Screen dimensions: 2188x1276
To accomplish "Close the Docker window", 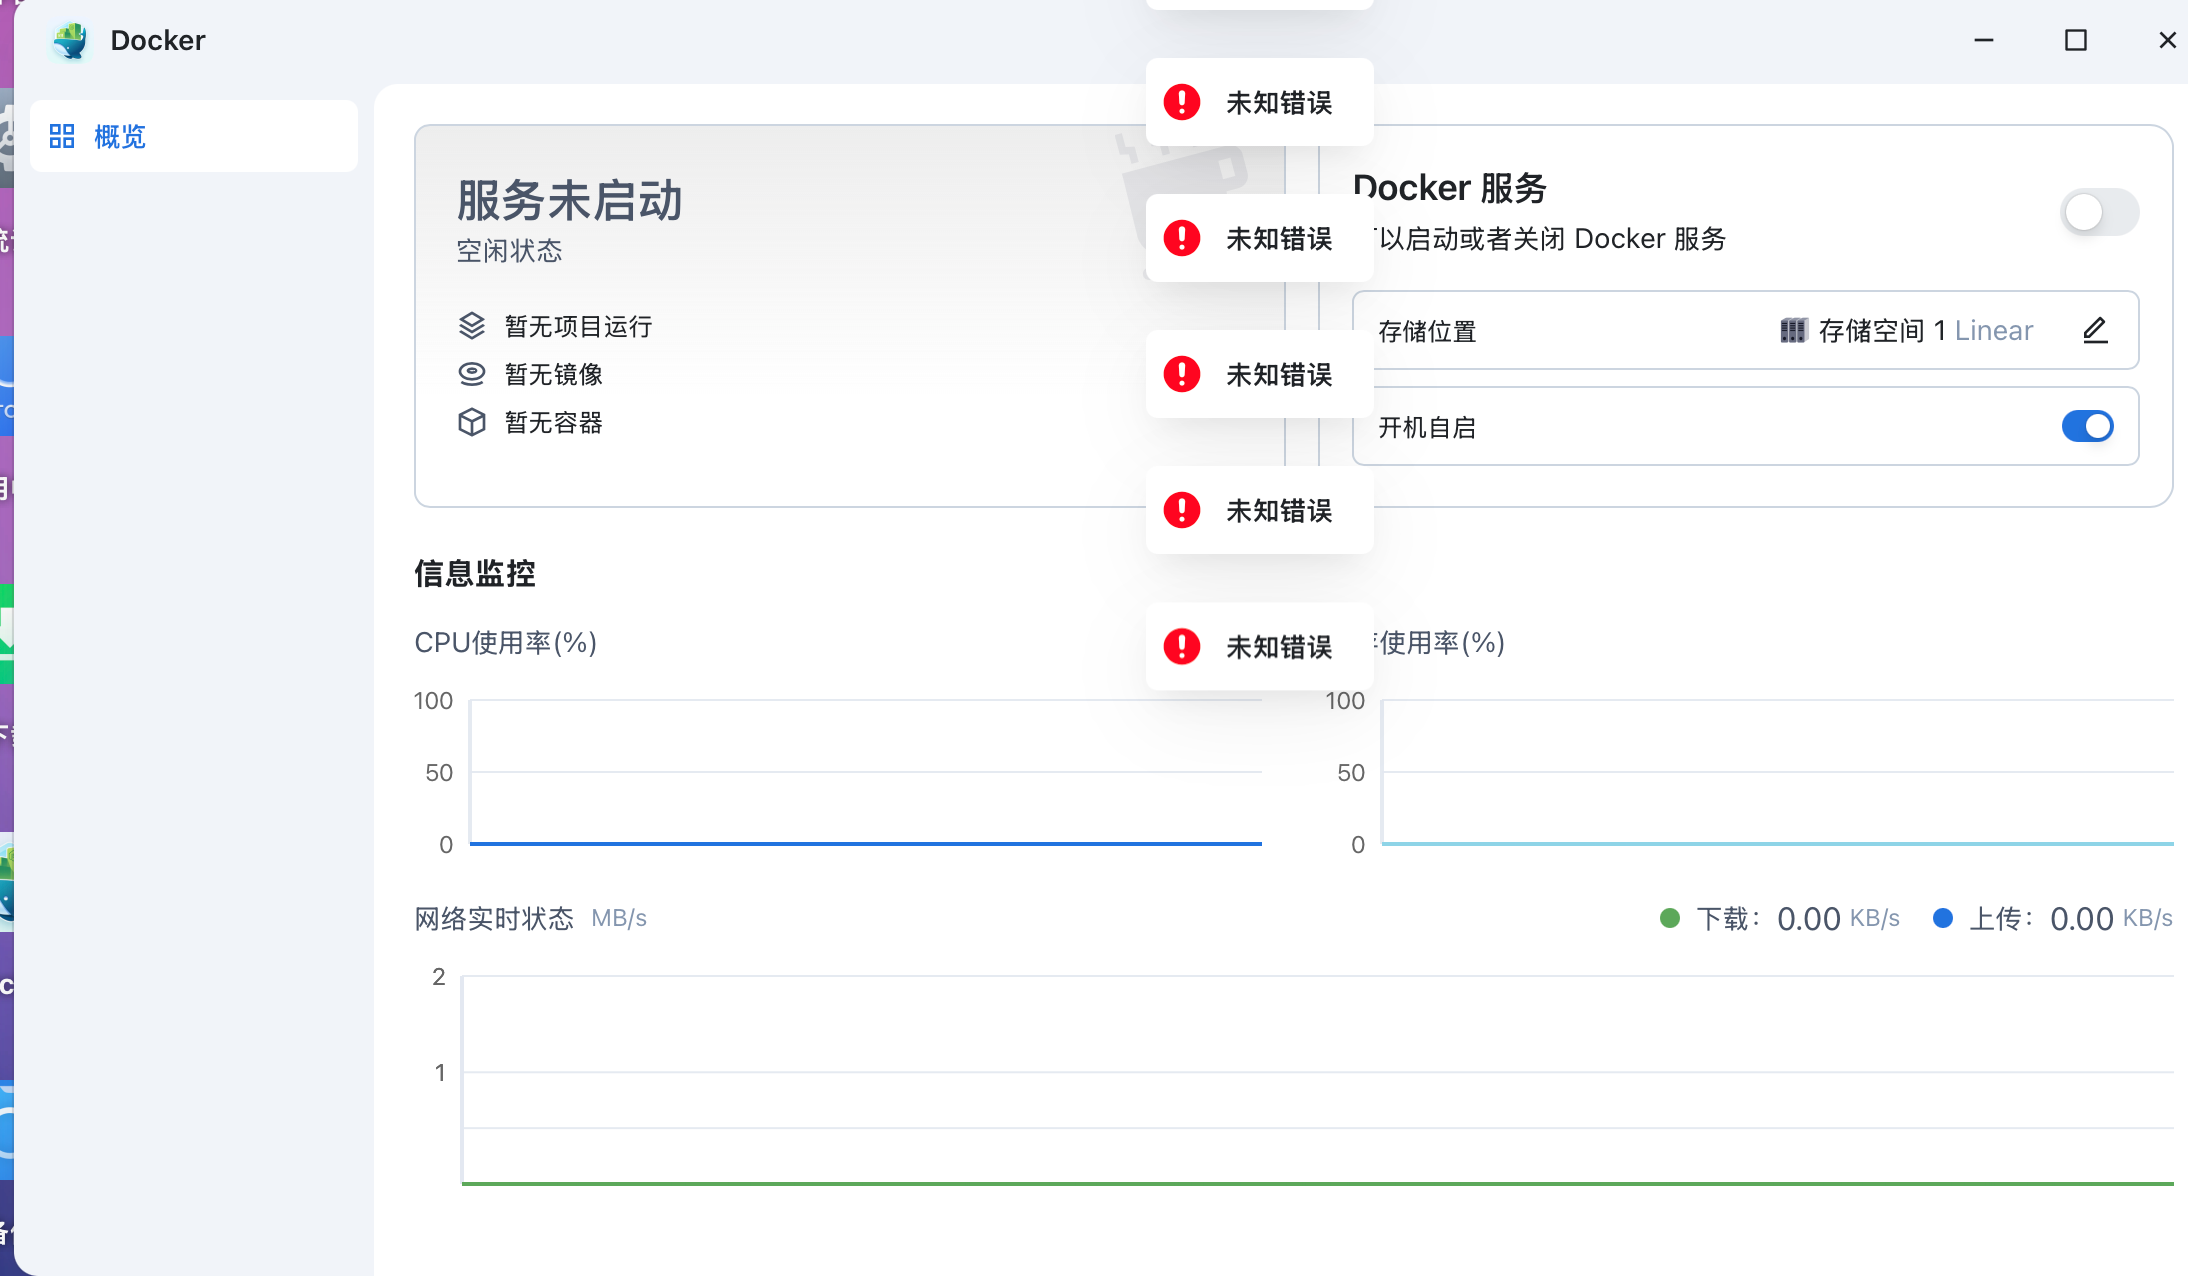I will 2167,40.
